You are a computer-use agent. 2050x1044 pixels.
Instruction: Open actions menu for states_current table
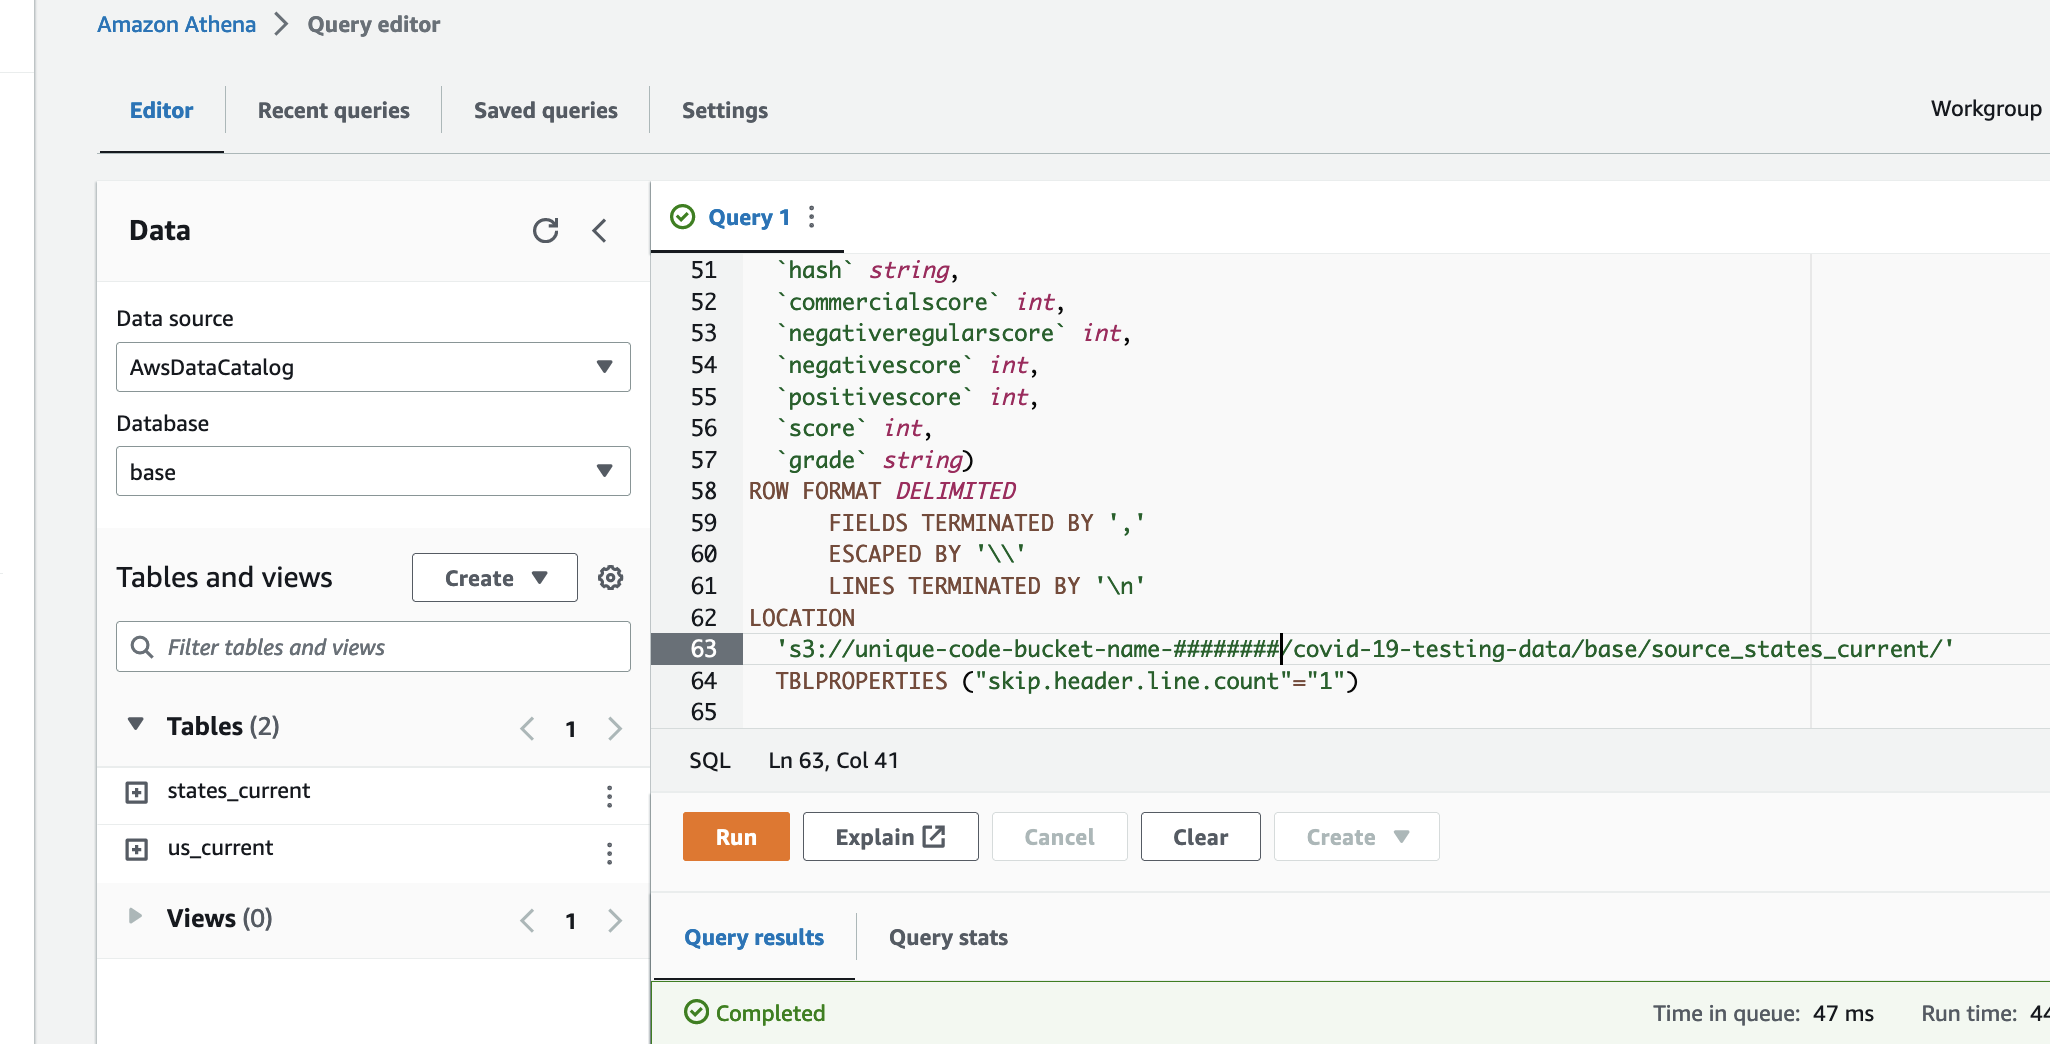point(609,796)
